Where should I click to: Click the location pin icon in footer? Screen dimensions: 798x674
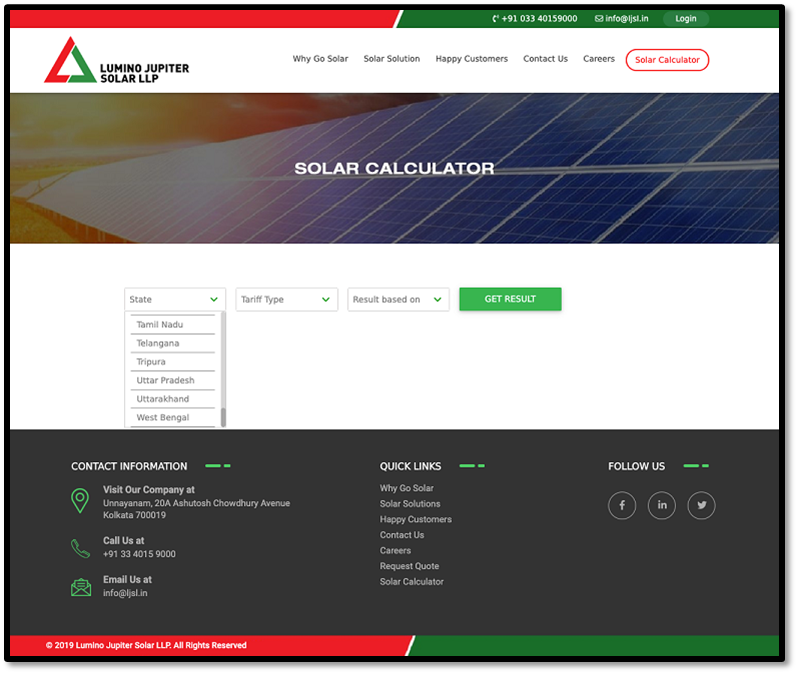tap(80, 501)
